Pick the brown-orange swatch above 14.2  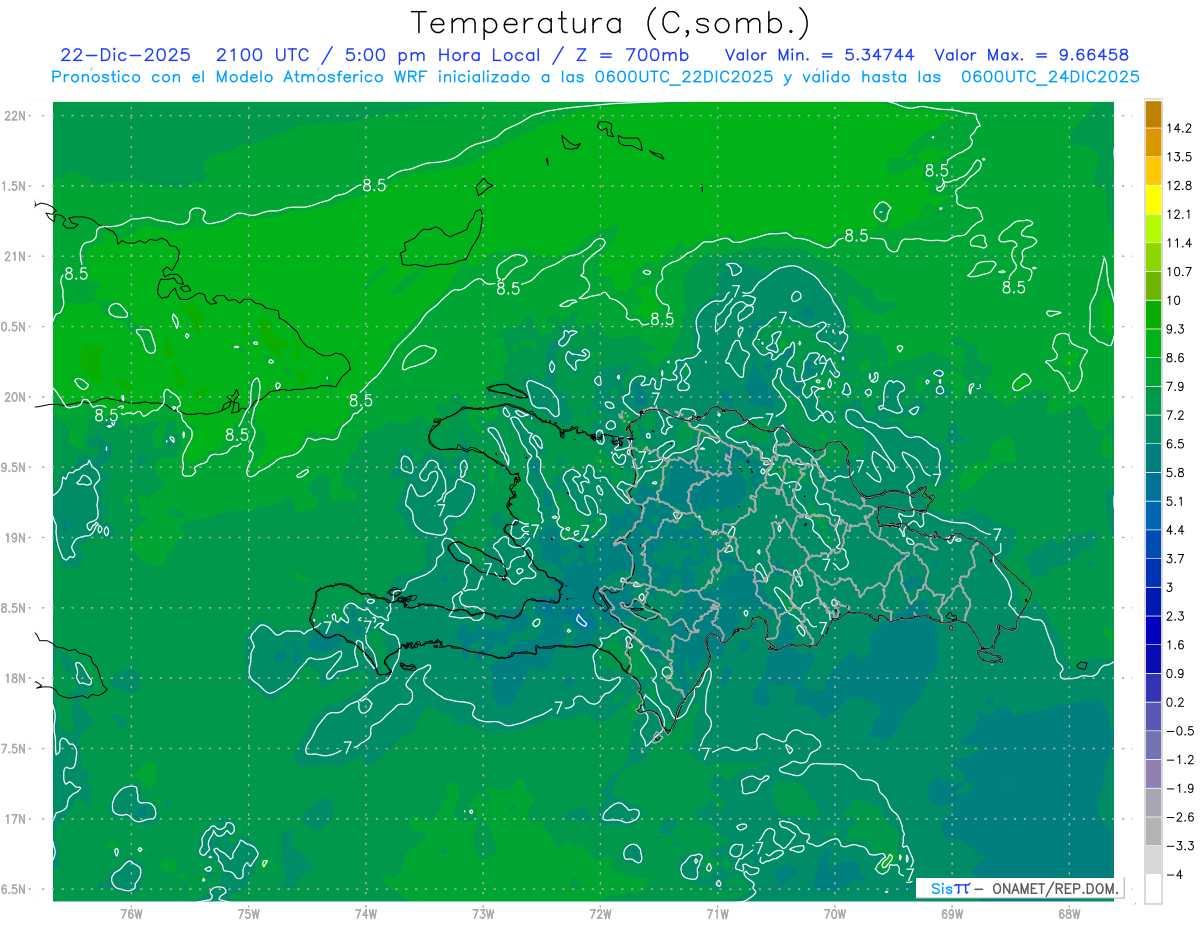click(1153, 114)
